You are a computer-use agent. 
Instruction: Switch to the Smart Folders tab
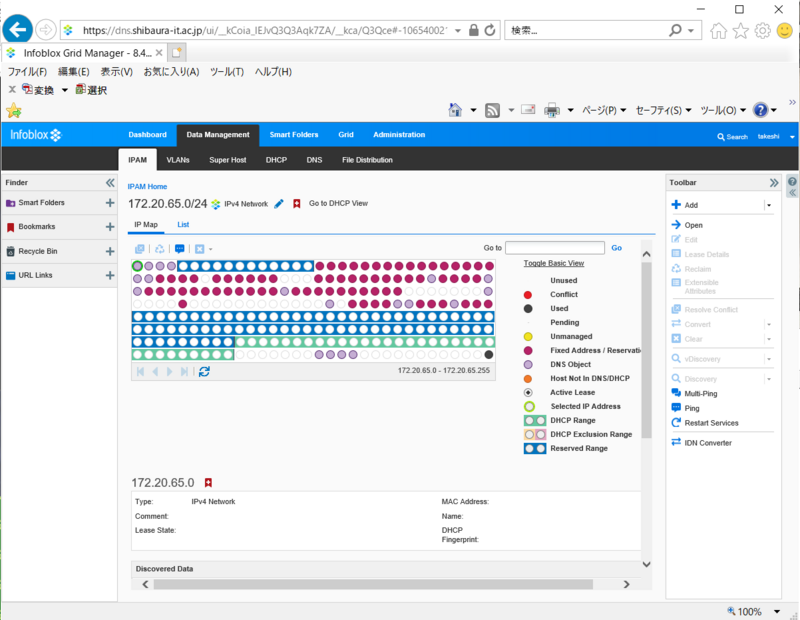(294, 135)
